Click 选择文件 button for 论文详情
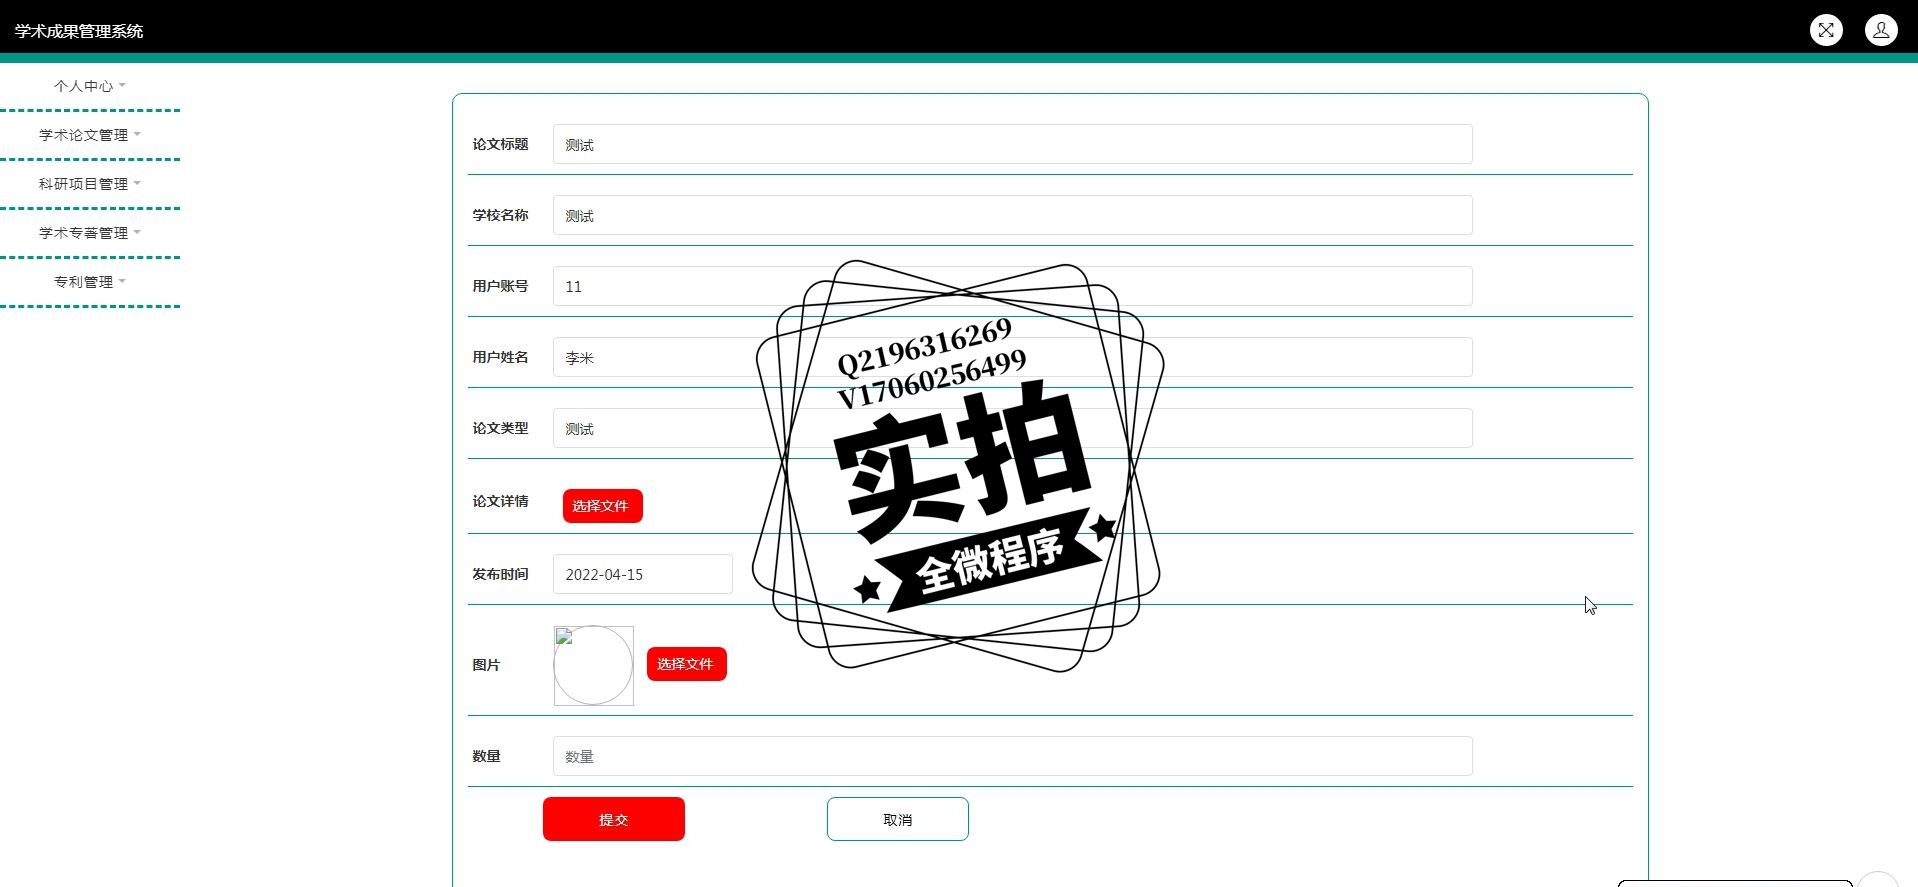Screen dimensions: 1918x887 [x=602, y=506]
